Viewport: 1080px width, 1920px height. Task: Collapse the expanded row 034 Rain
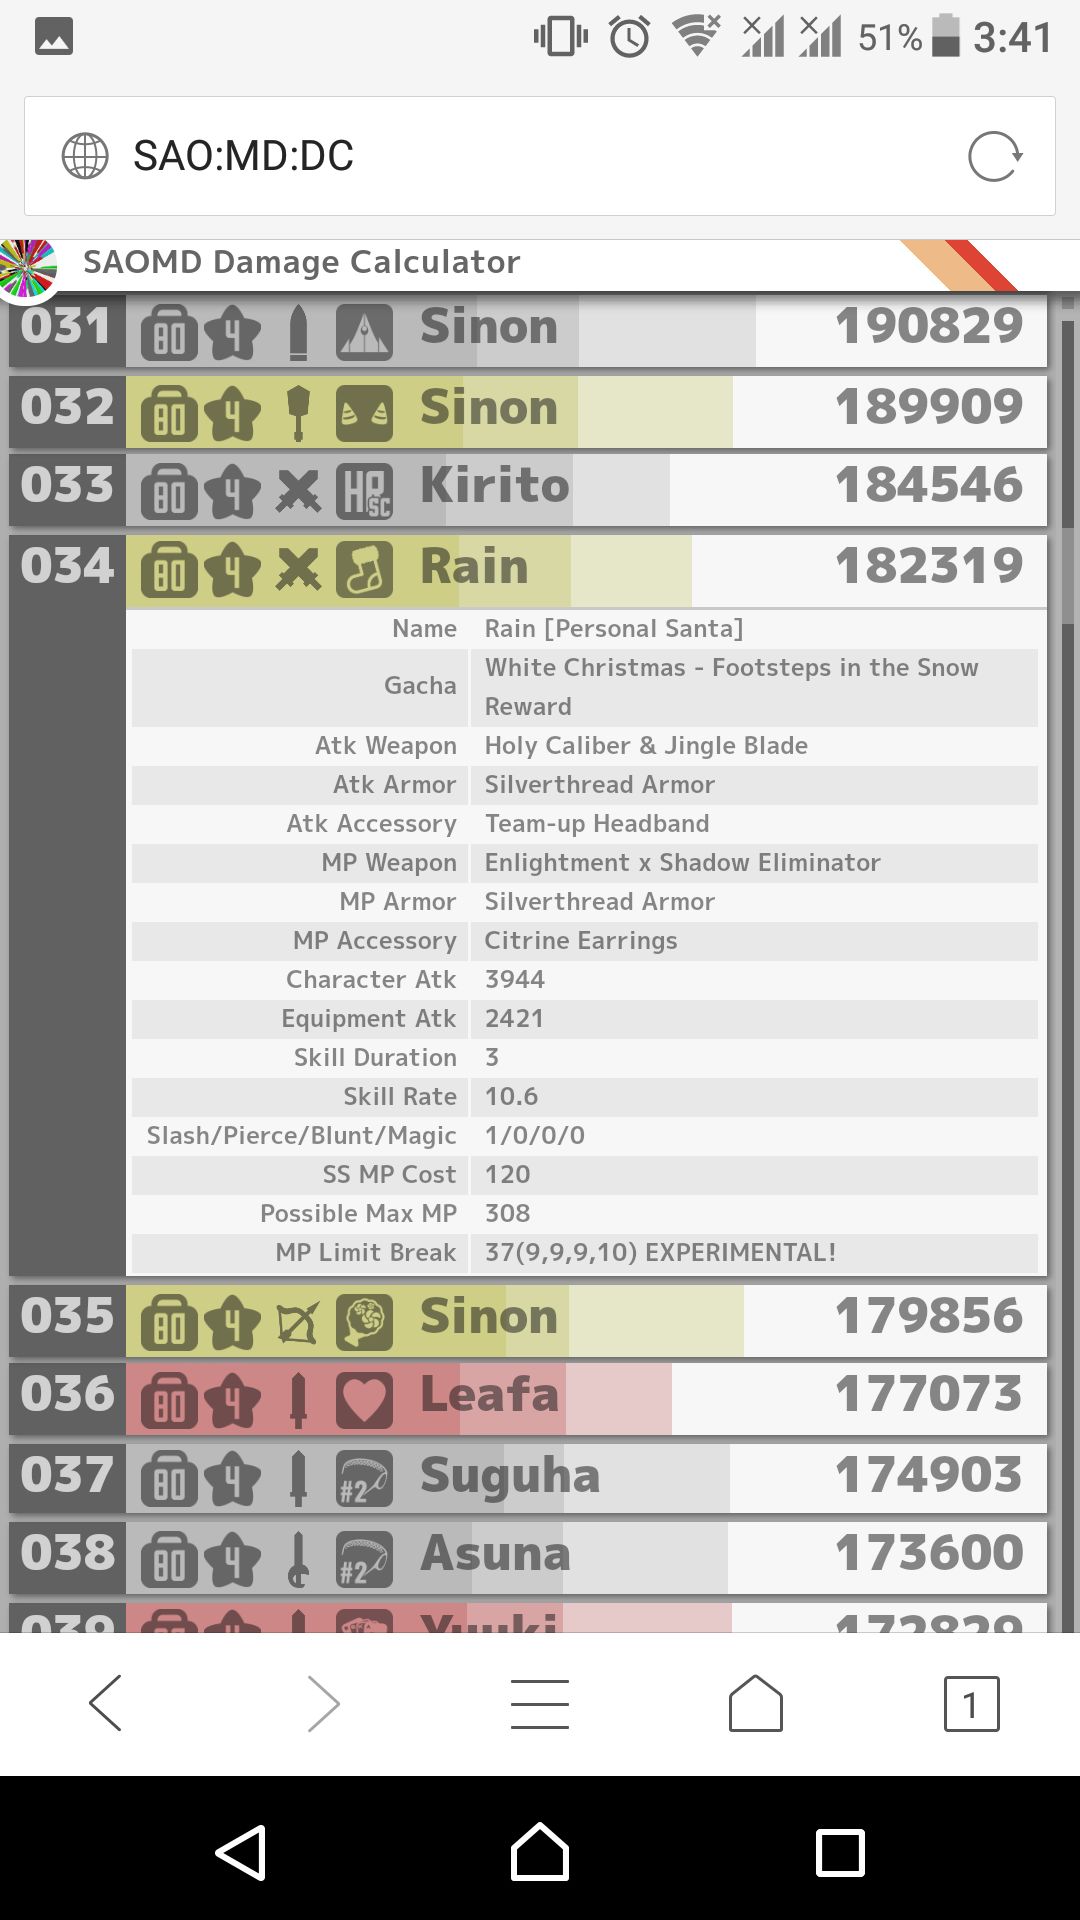click(x=528, y=571)
